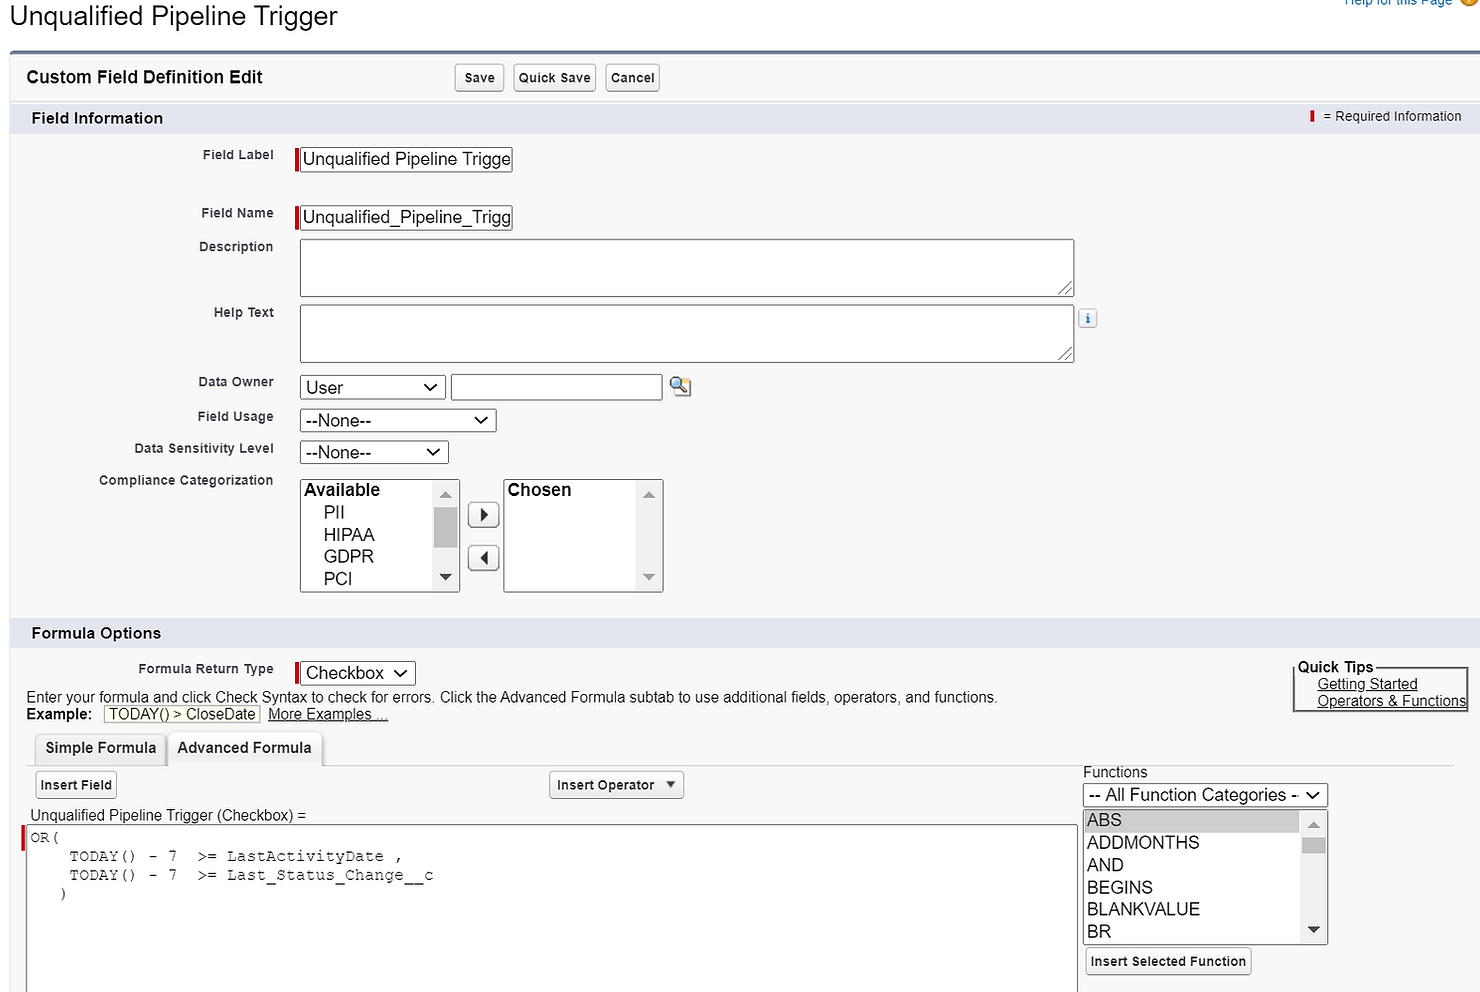Open the Data Sensitivity Level dropdown
This screenshot has width=1480, height=992.
[373, 452]
